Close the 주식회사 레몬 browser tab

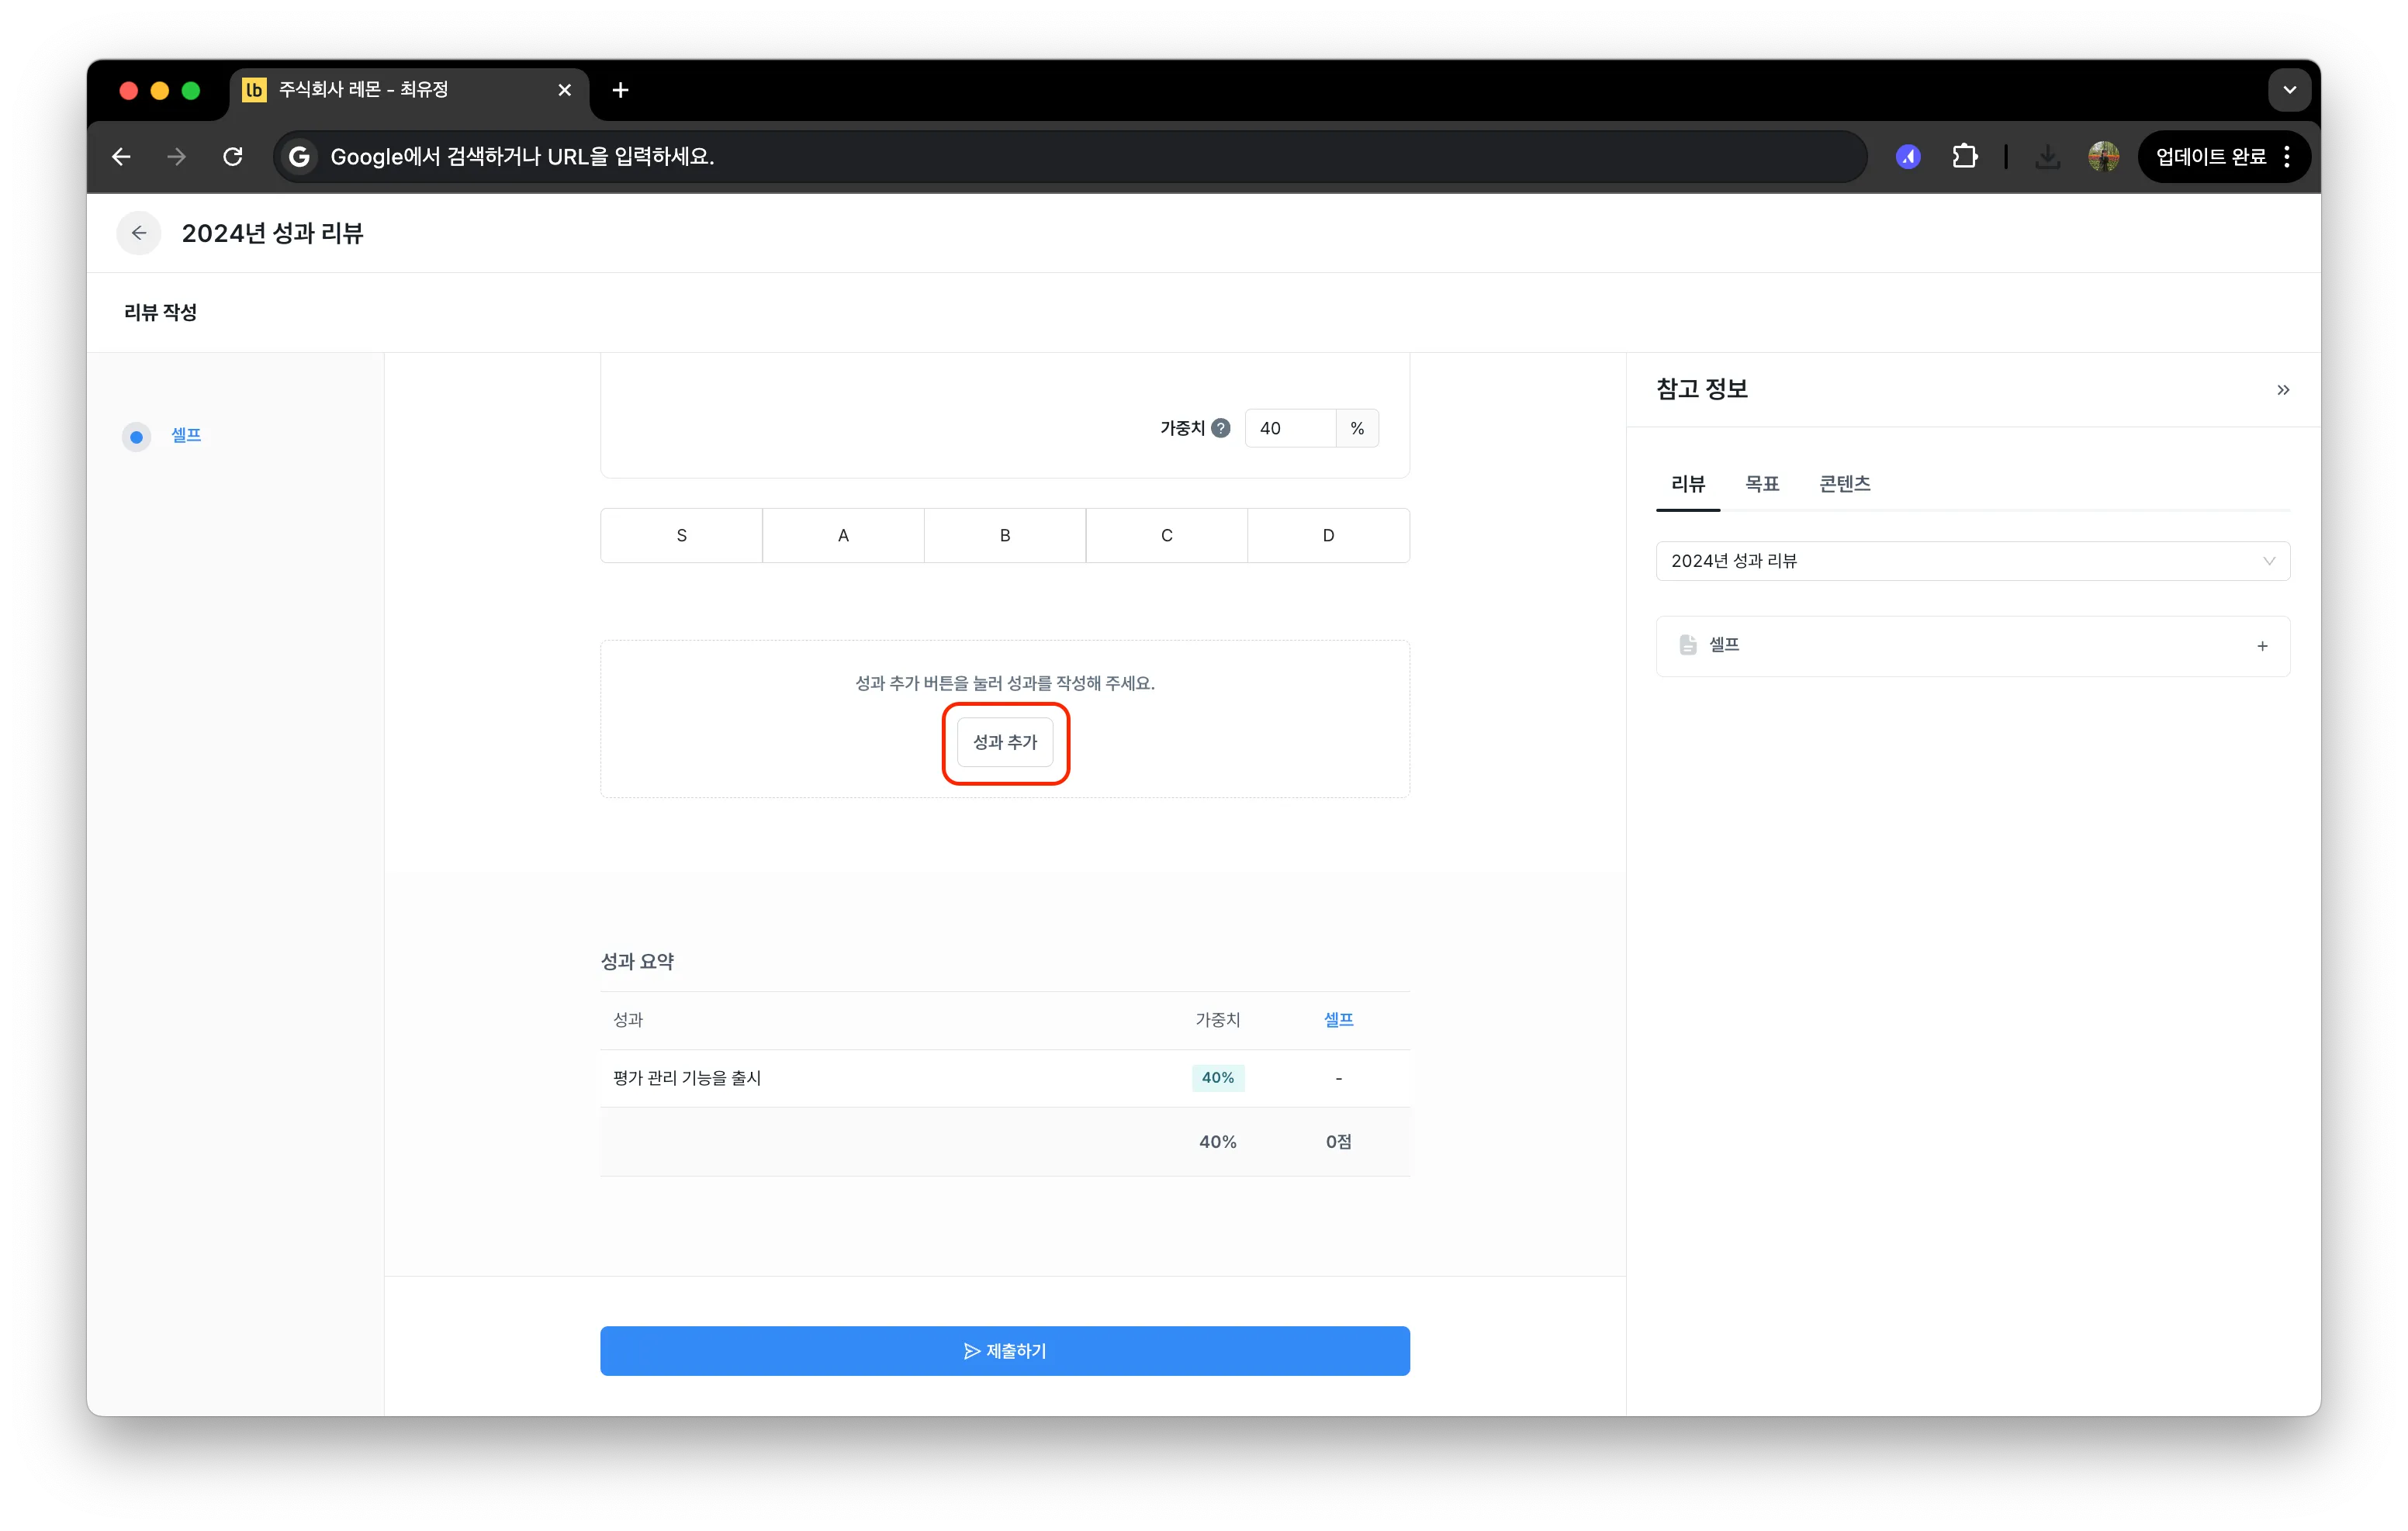pyautogui.click(x=565, y=90)
